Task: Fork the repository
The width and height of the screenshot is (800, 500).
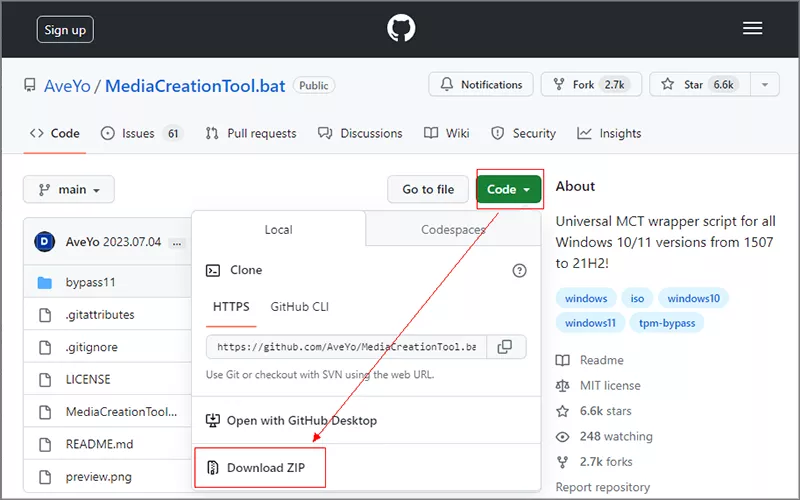Action: [x=591, y=85]
